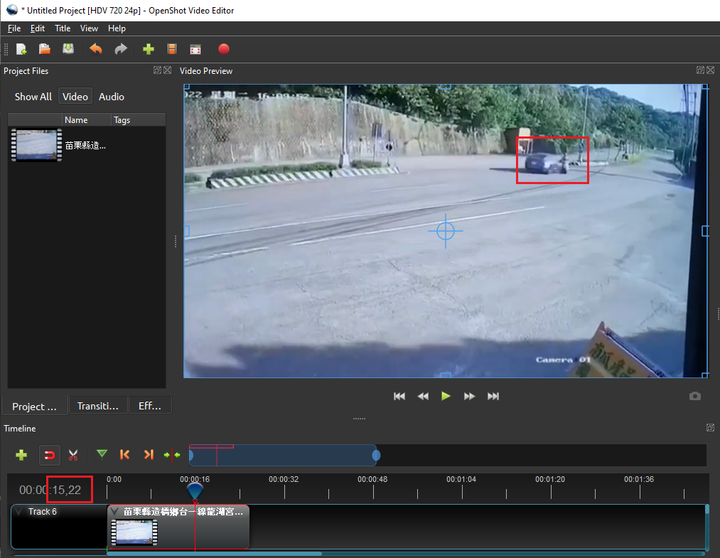The image size is (720, 558).
Task: Click the right handle of zoom slider
Action: pos(376,456)
